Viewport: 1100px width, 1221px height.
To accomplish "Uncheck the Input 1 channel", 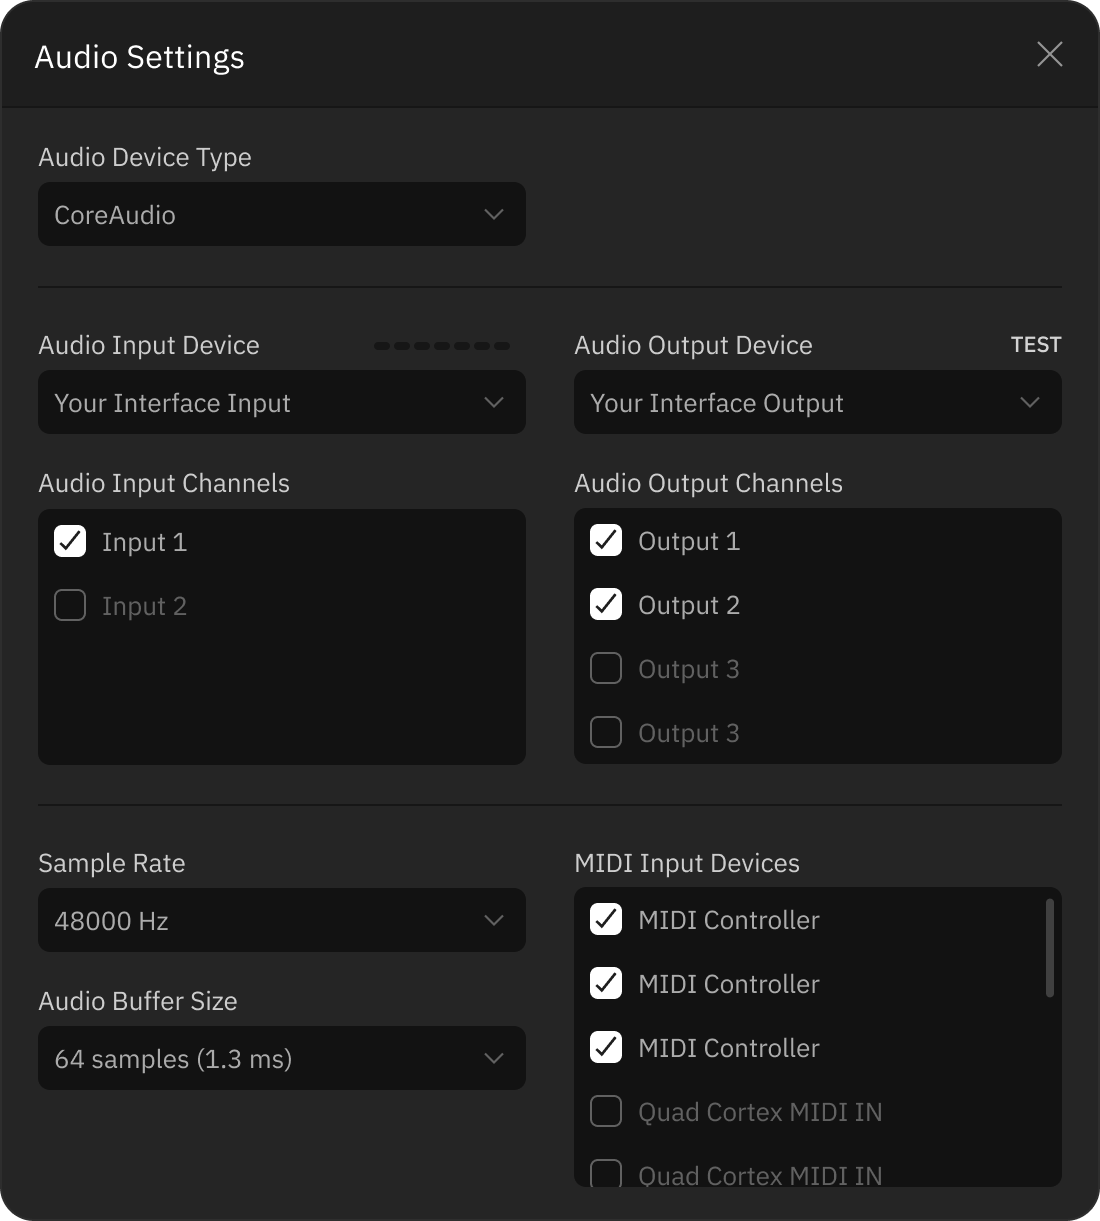I will (x=69, y=541).
